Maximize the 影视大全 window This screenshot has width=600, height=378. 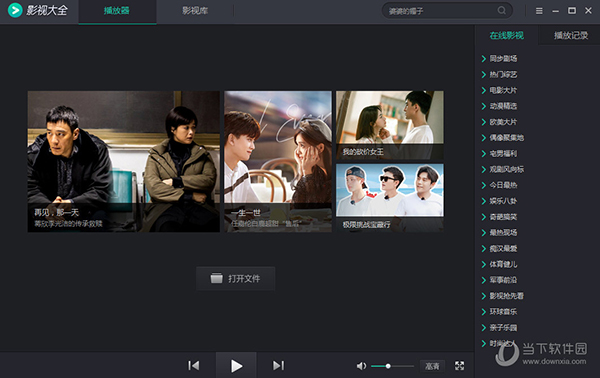(x=572, y=11)
